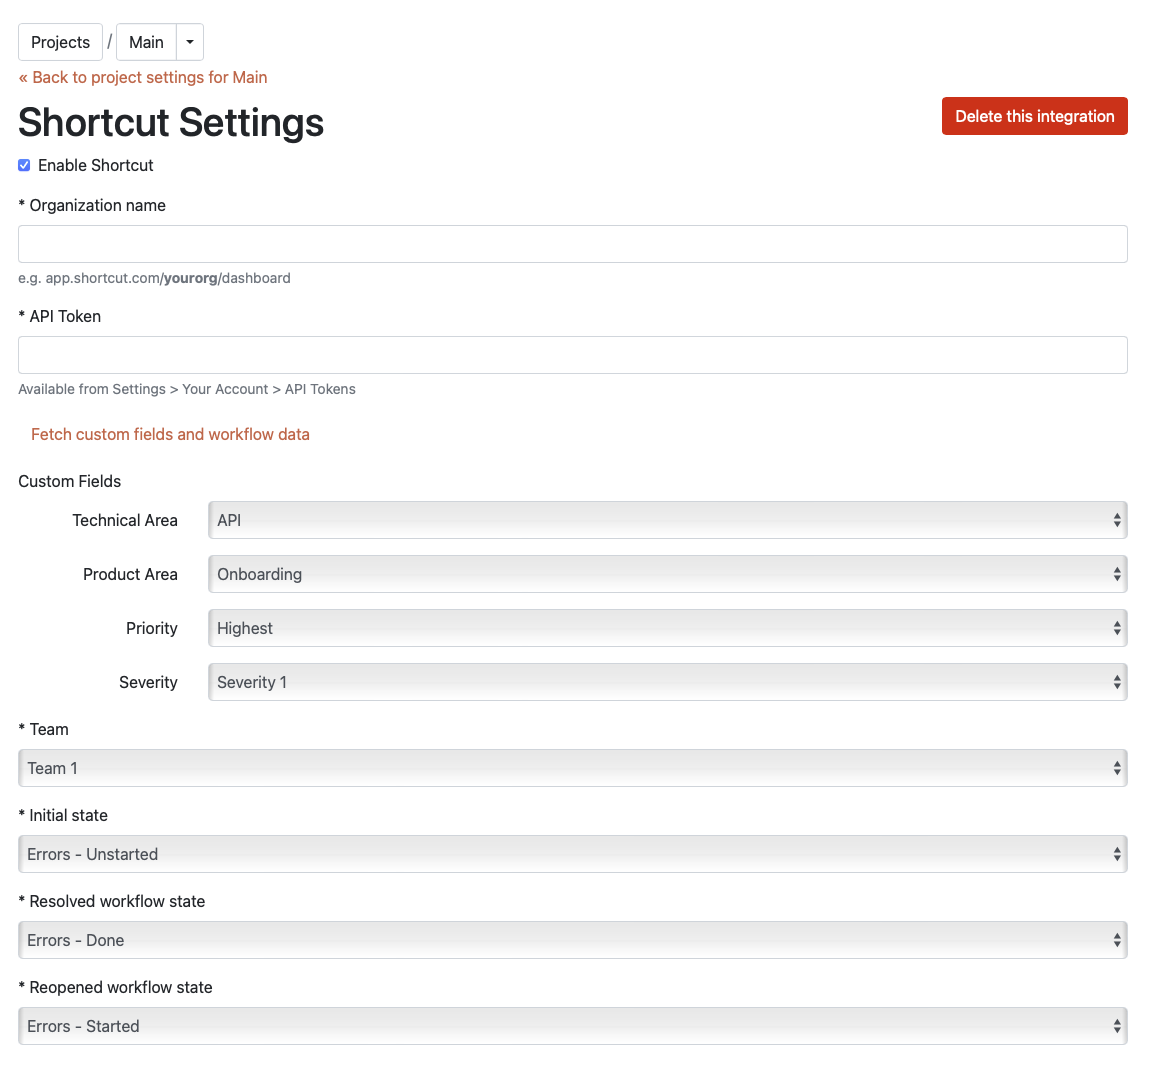Click the Shortcut Settings heading
This screenshot has width=1151, height=1069.
(171, 122)
